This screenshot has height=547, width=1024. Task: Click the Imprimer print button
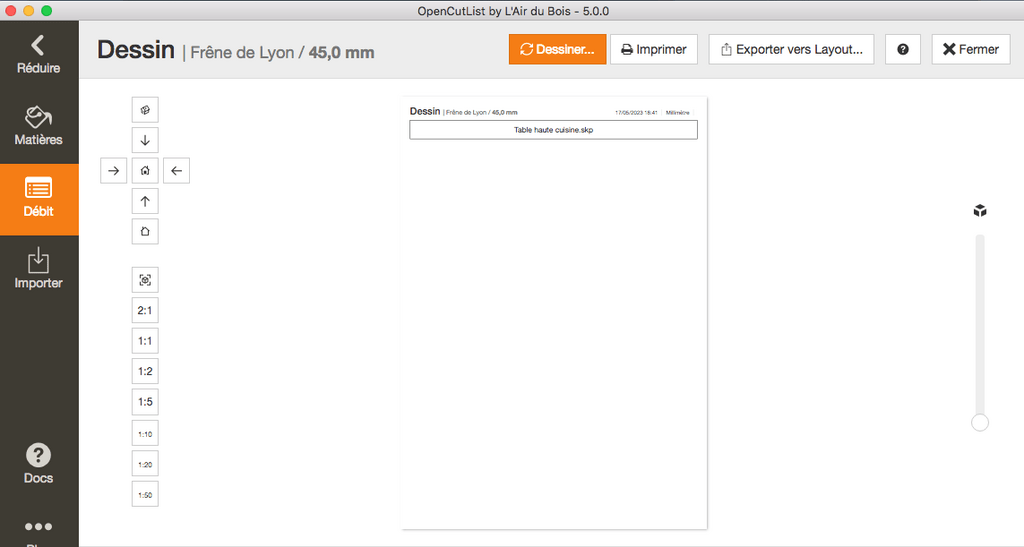coord(654,49)
